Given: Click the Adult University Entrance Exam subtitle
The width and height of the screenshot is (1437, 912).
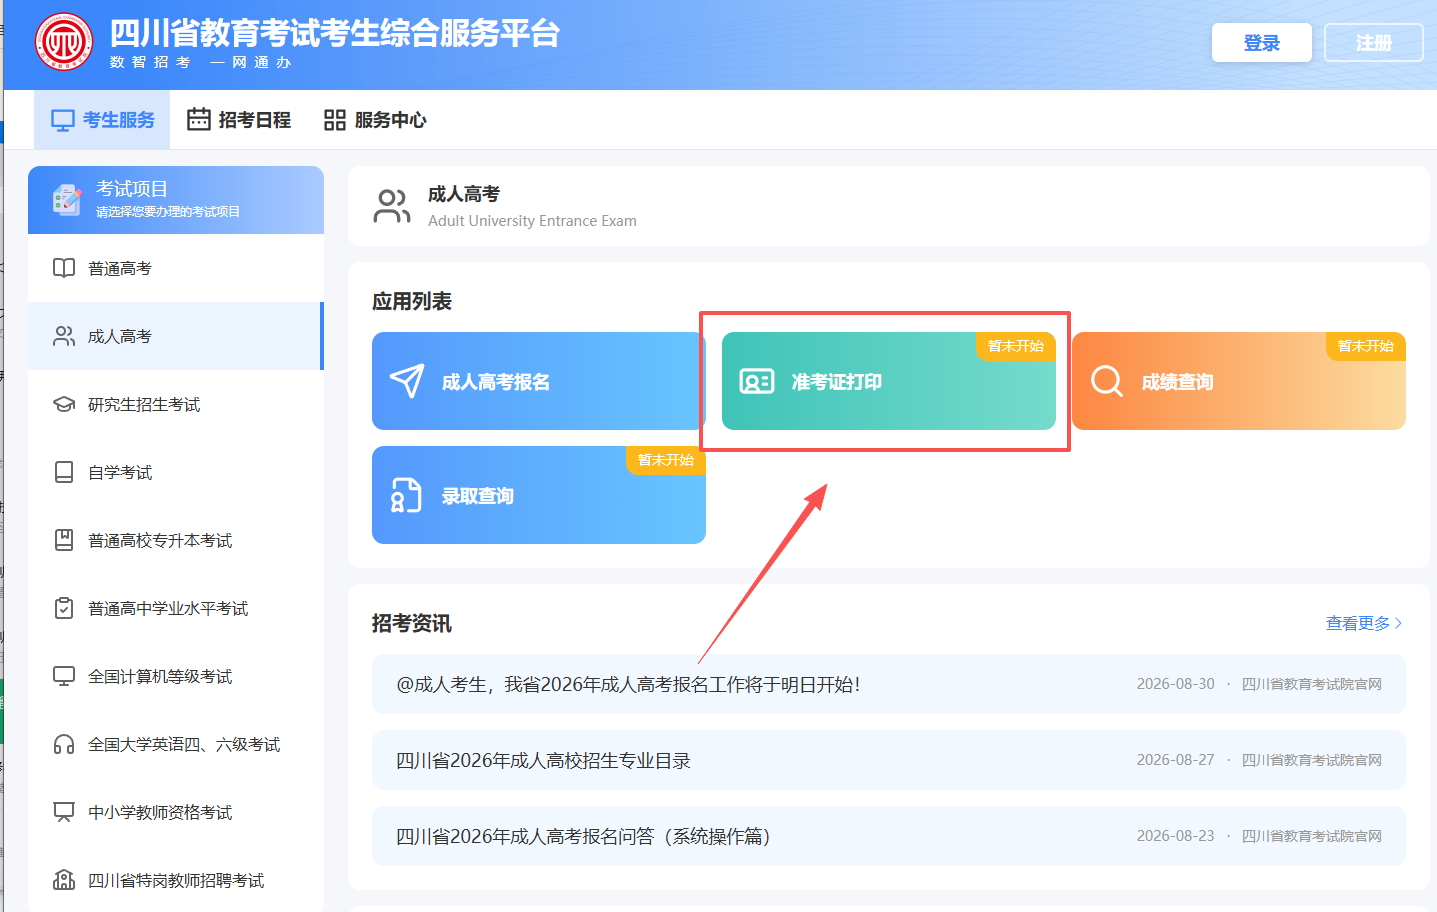Looking at the screenshot, I should tap(532, 221).
